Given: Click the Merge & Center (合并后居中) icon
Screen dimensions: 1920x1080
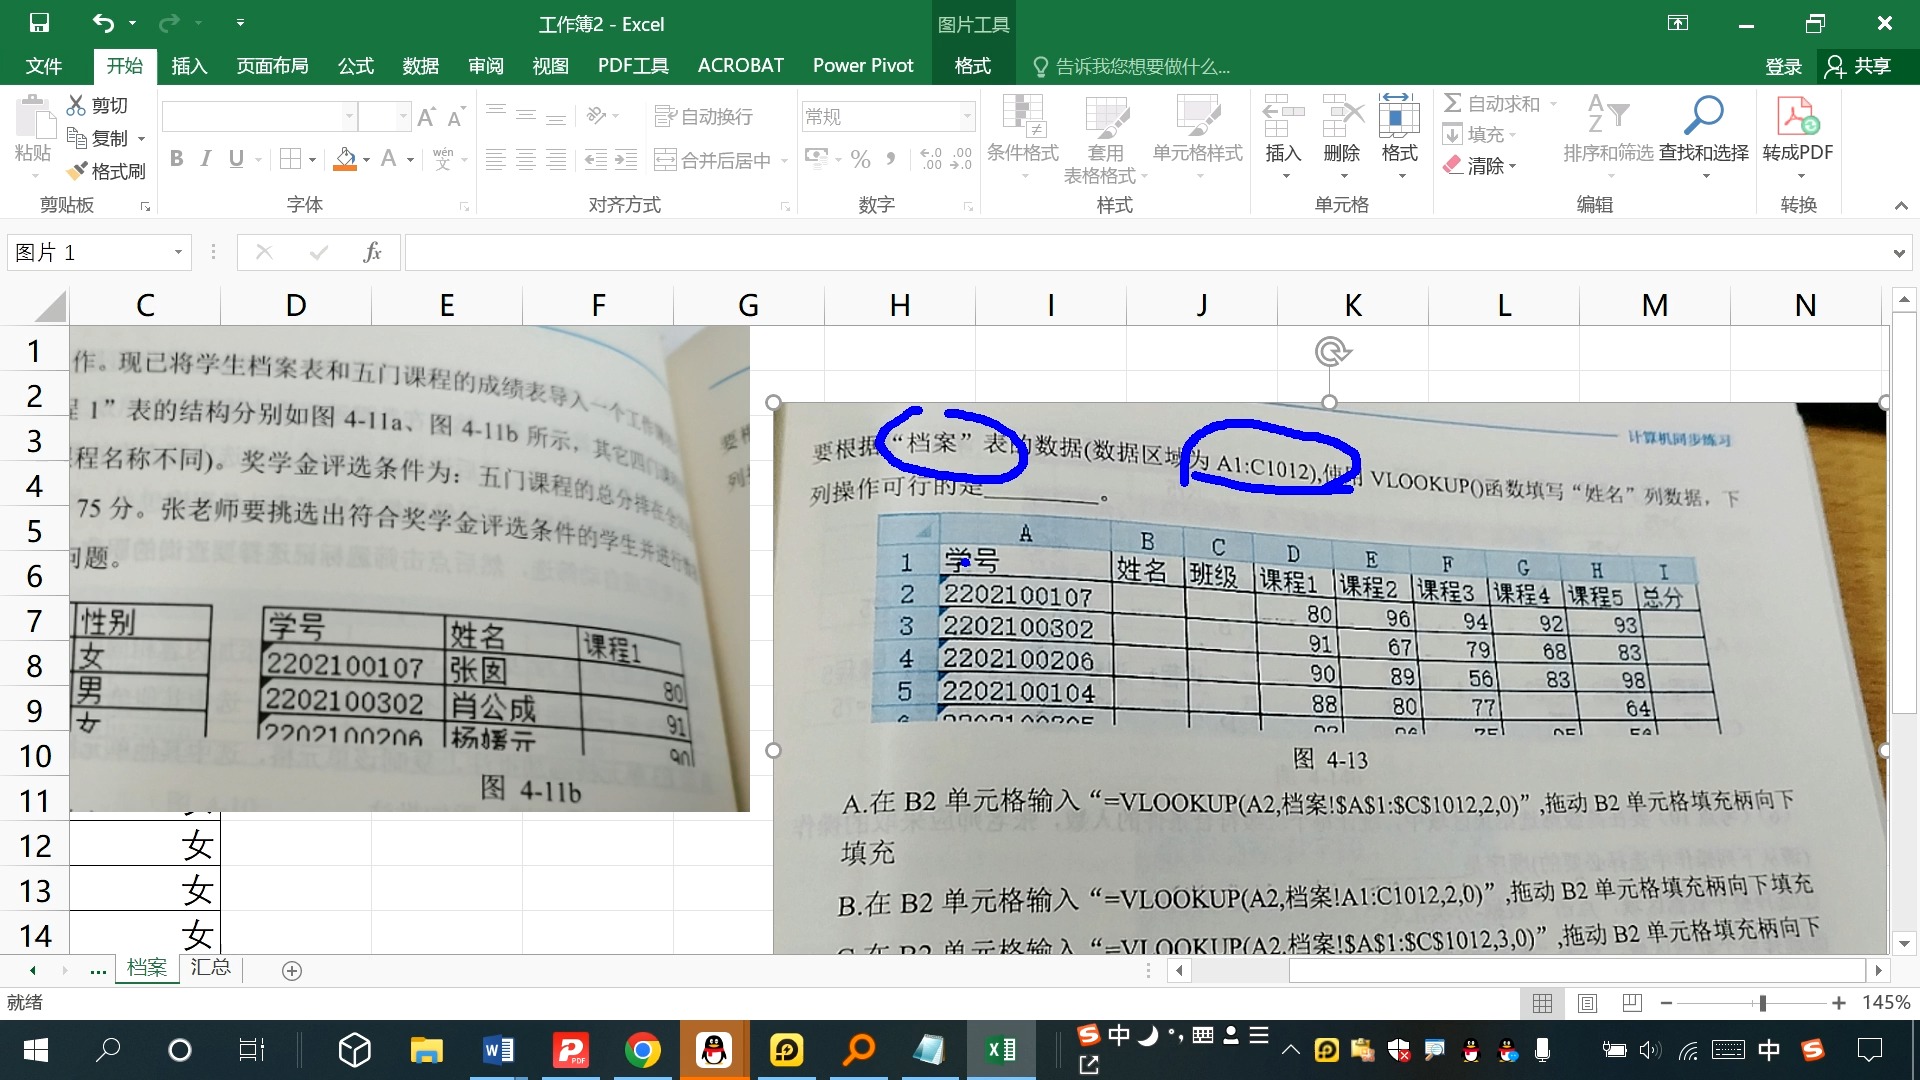Looking at the screenshot, I should [x=665, y=159].
